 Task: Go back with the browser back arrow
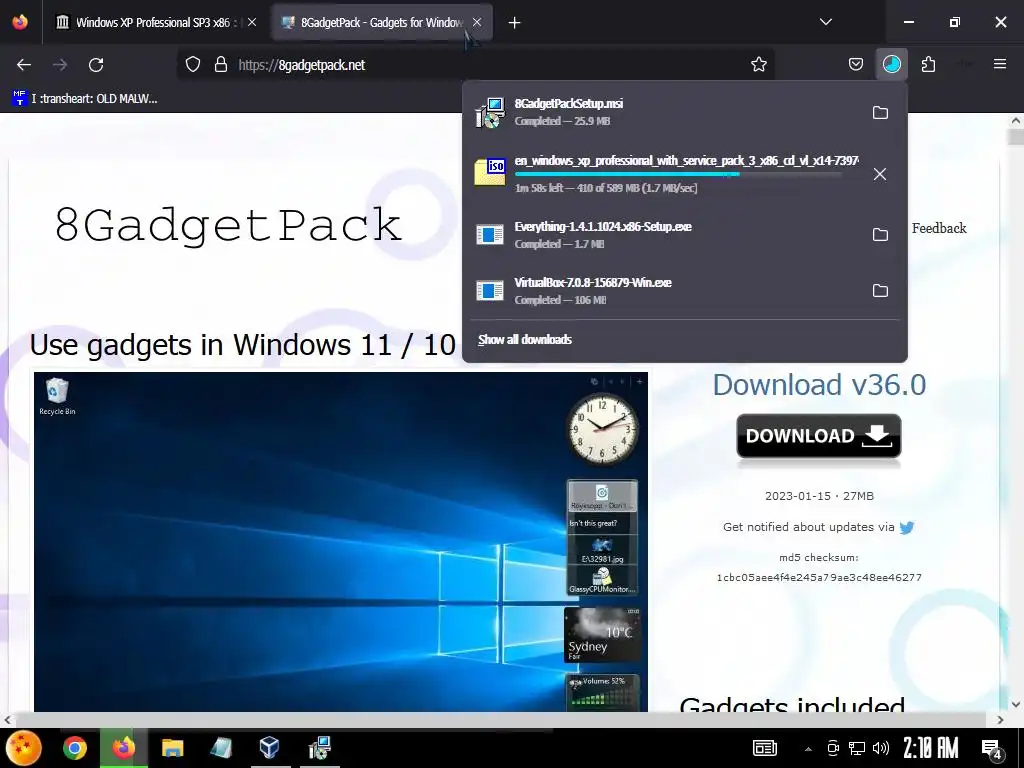24,65
